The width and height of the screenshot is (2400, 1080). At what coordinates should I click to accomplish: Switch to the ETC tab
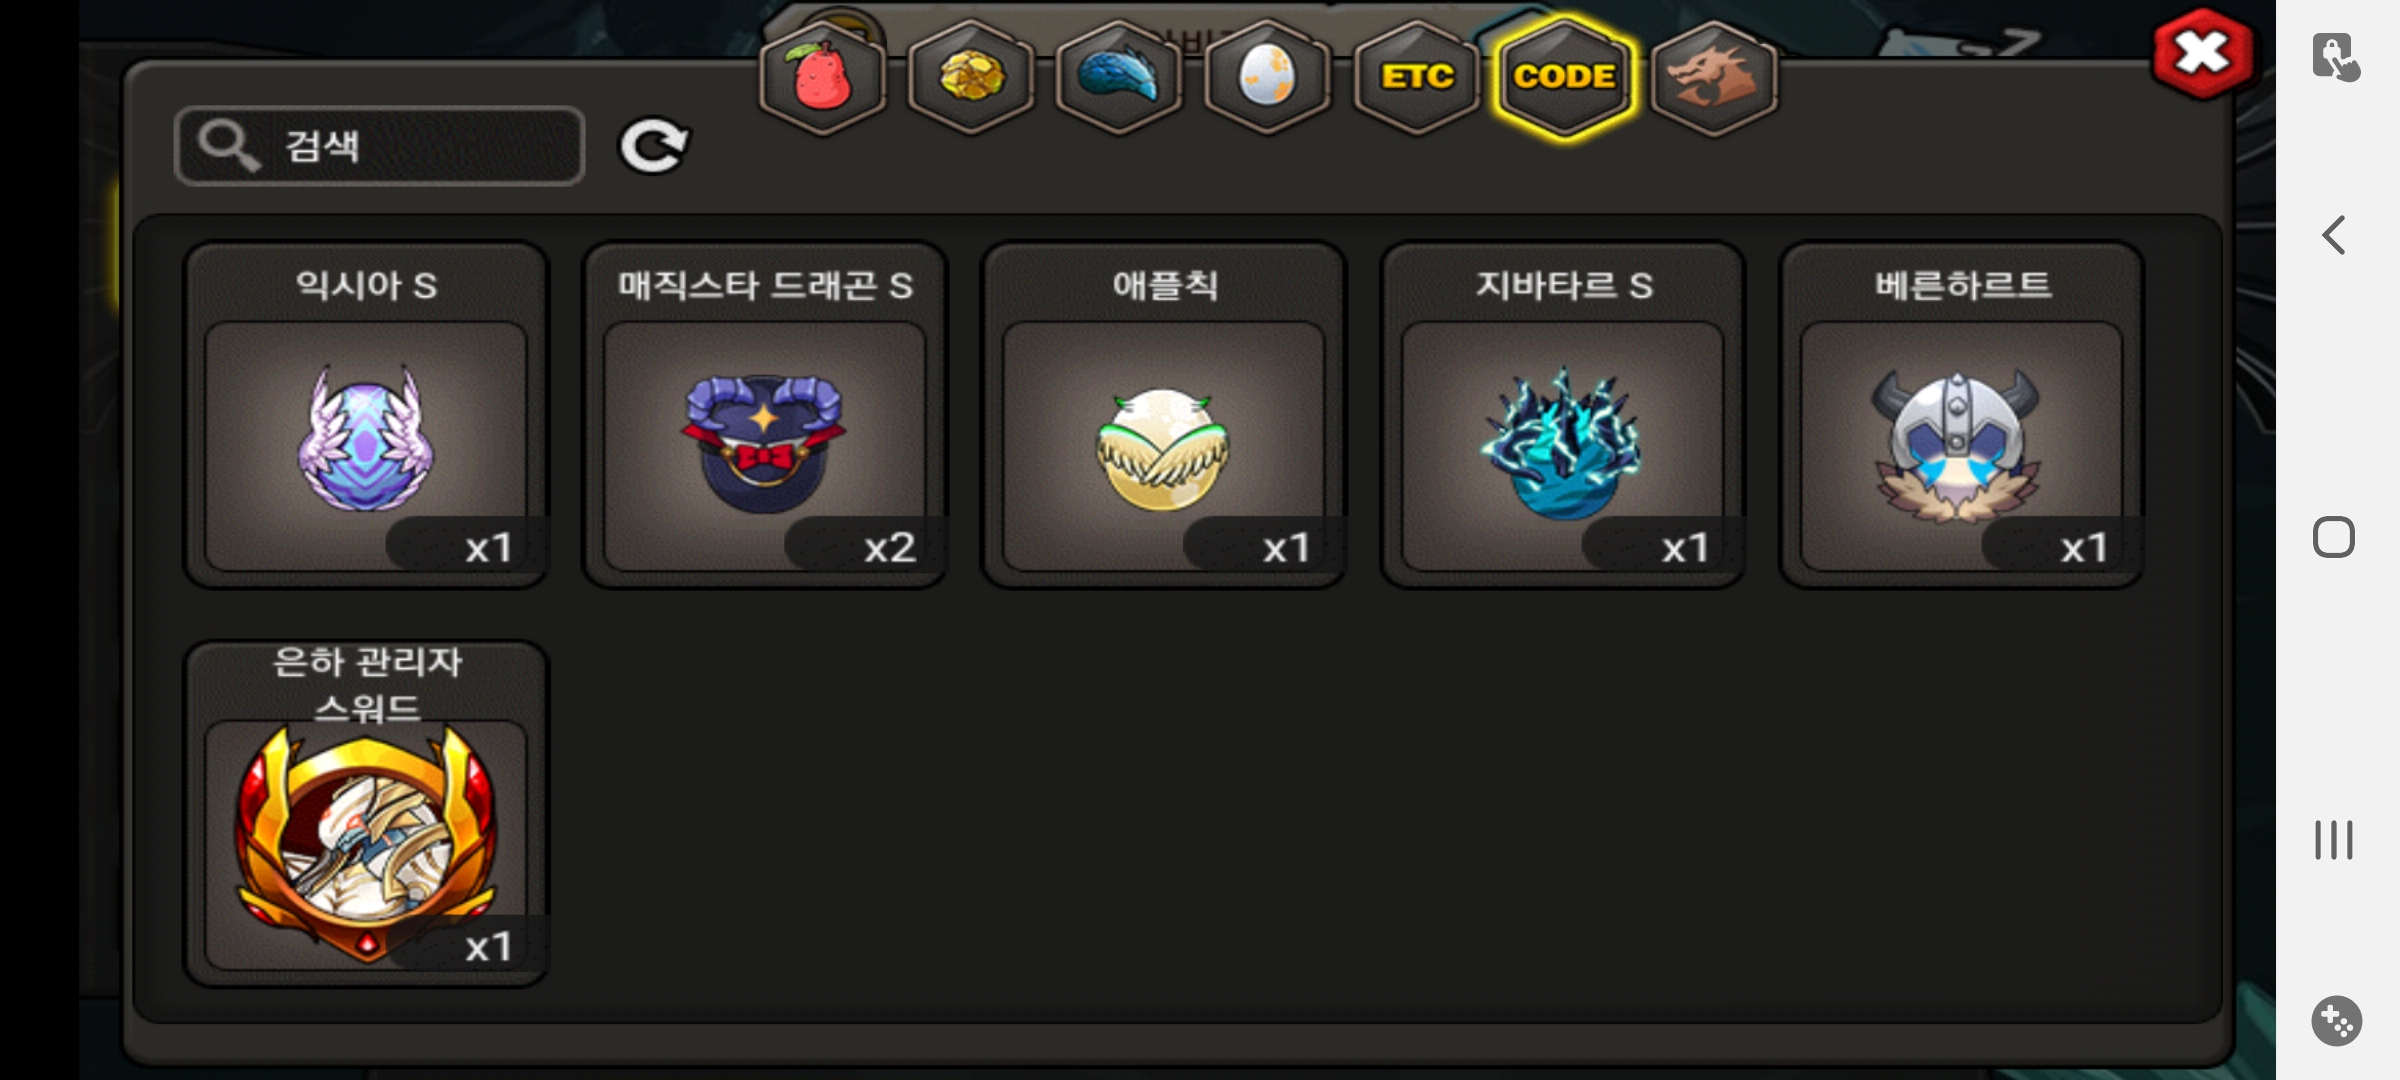click(x=1417, y=77)
